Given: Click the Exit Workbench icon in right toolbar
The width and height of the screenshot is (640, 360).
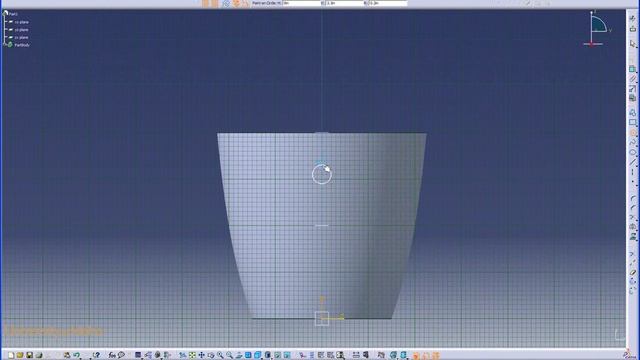Looking at the screenshot, I should pos(632,29).
